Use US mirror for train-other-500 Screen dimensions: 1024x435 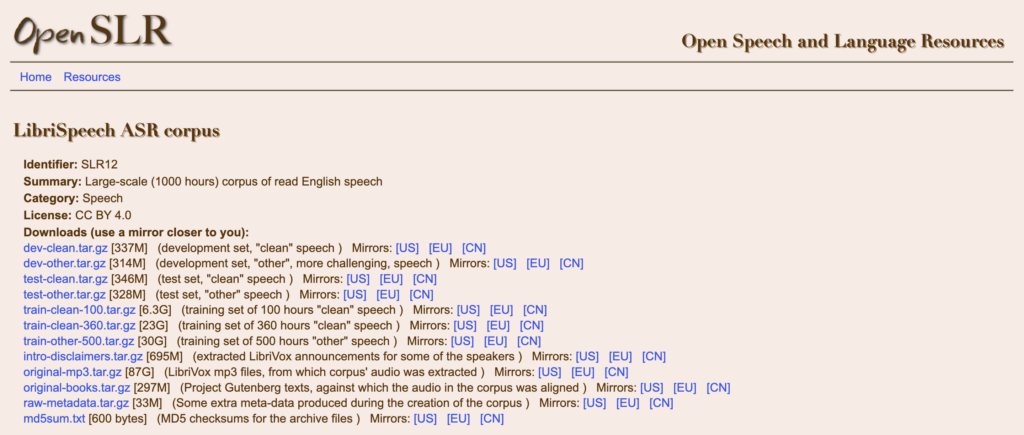[x=462, y=342]
